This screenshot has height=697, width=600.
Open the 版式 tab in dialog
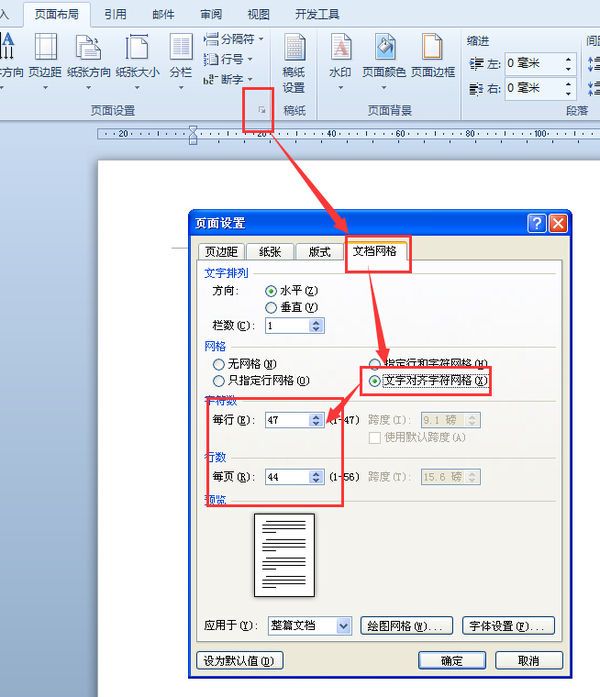[x=319, y=252]
